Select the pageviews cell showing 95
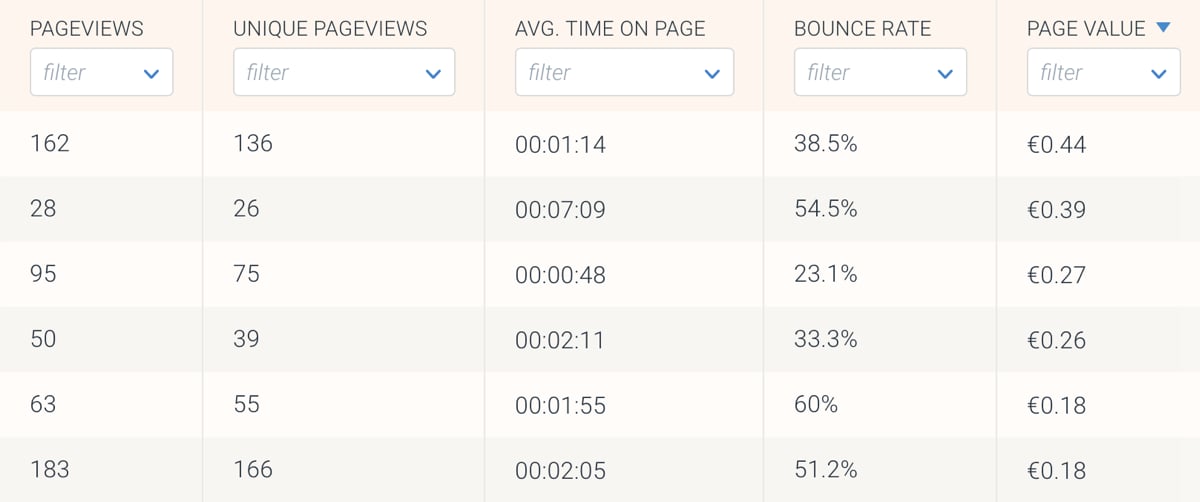 coord(44,273)
